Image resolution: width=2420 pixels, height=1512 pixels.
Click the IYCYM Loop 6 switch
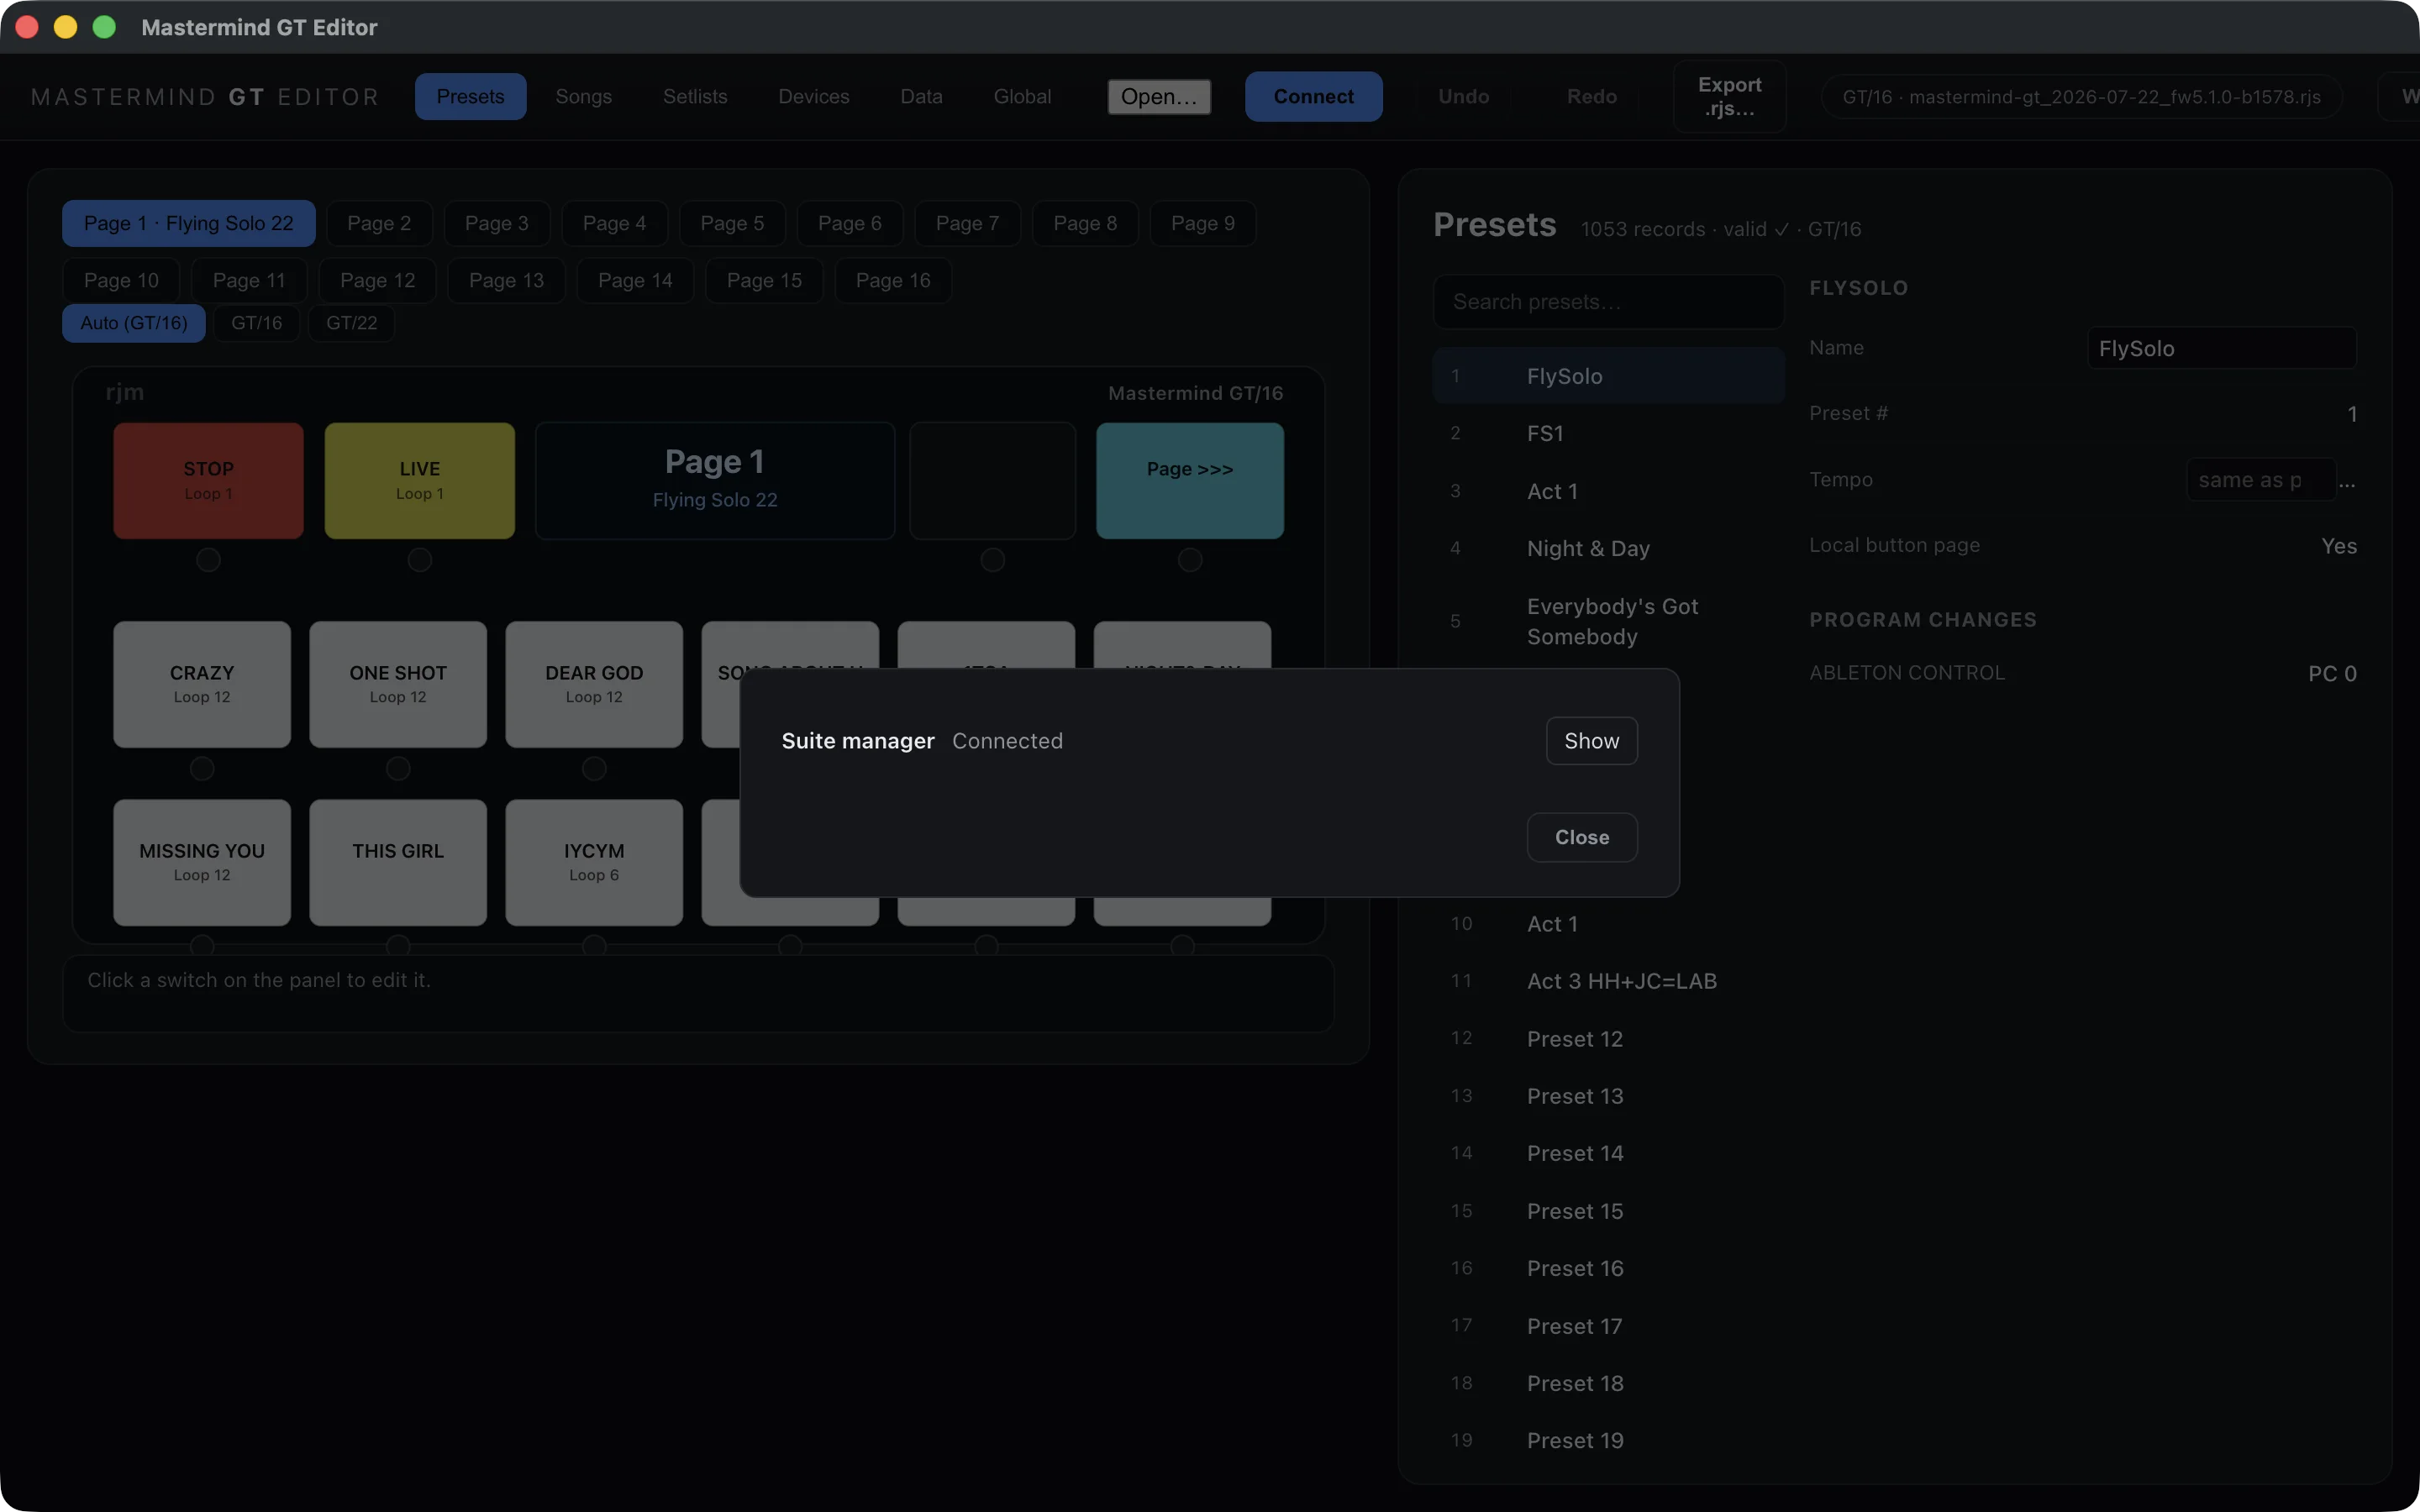[x=594, y=862]
